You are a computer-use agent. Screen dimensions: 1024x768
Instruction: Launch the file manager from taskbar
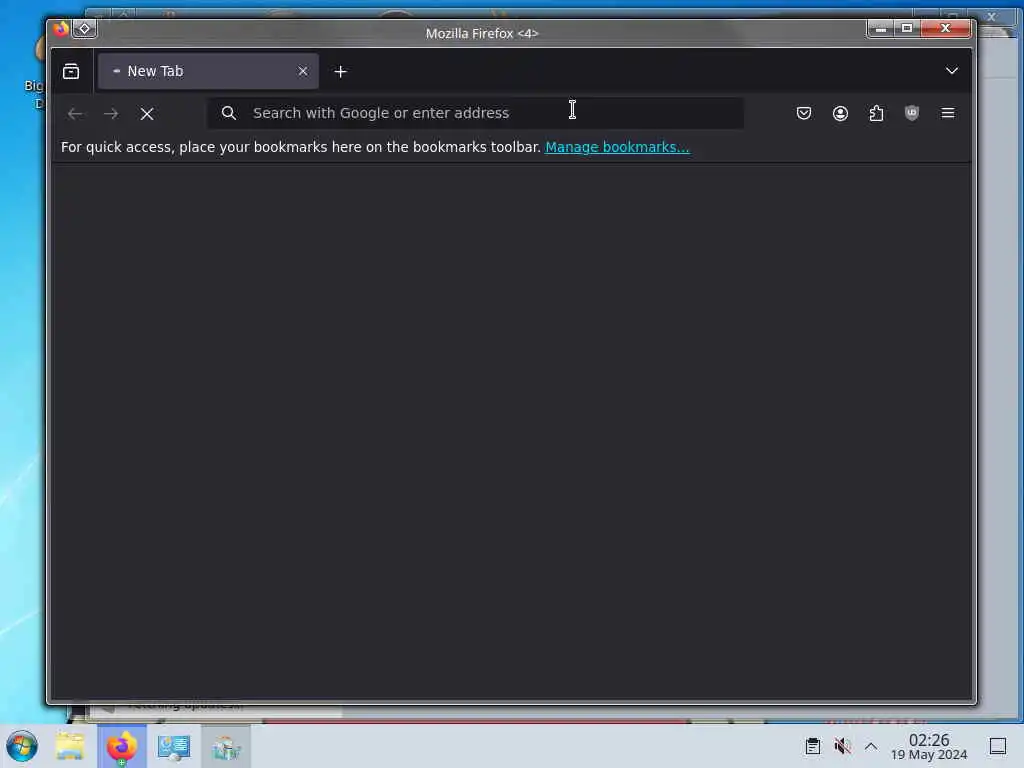point(70,746)
